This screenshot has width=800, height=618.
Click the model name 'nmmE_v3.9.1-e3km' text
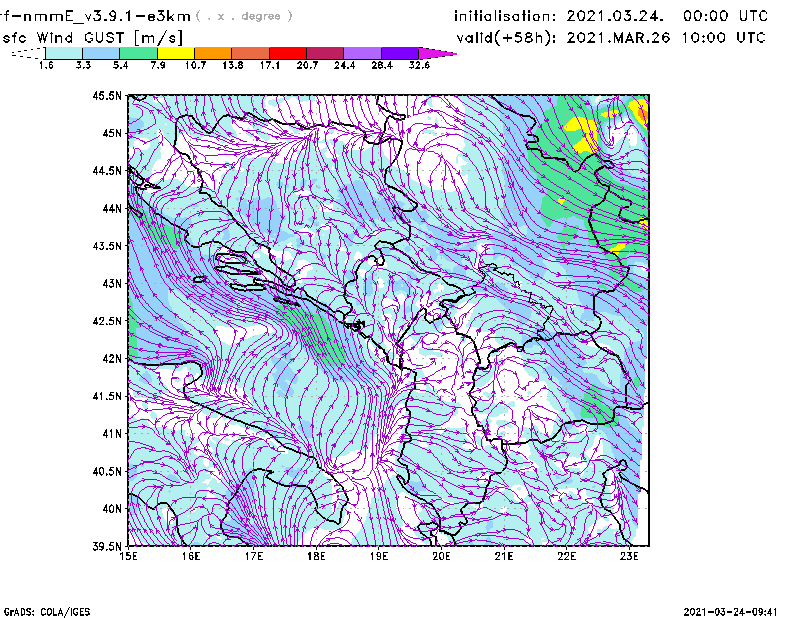107,16
